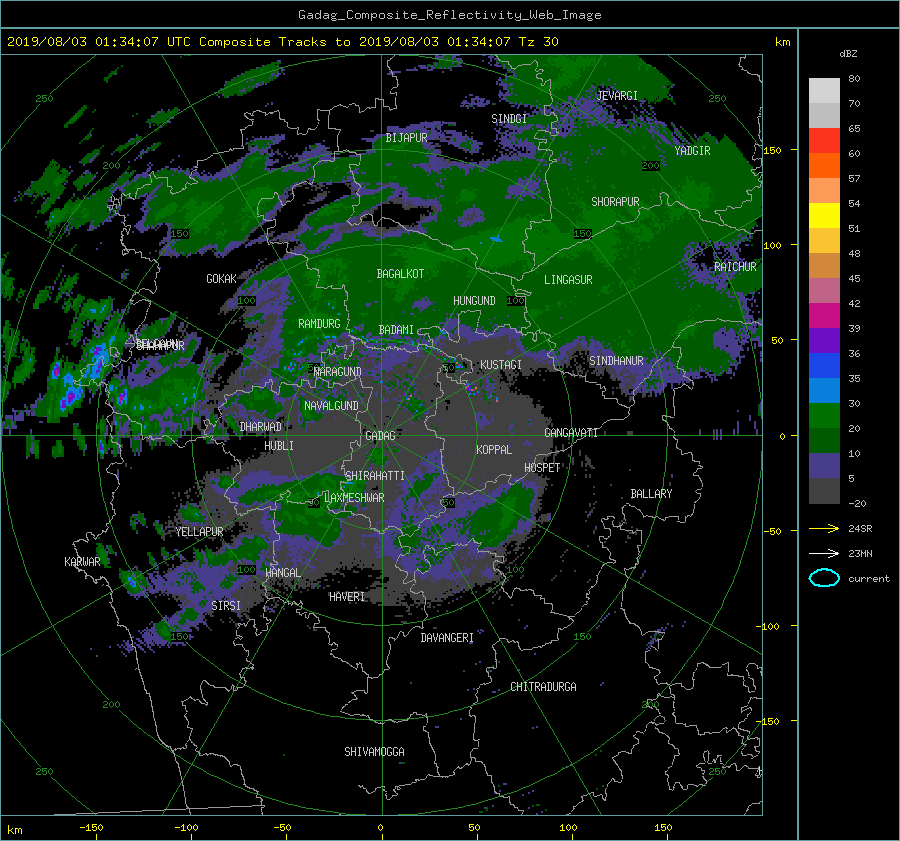
Task: Pick the slate purple 5-10 dBZ swatch
Action: pos(824,465)
